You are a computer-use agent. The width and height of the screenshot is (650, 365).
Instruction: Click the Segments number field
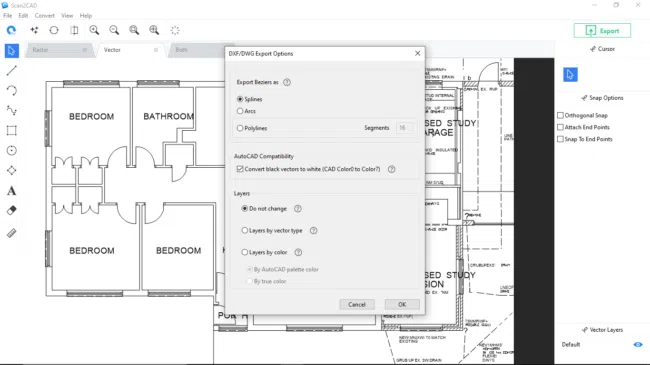tap(404, 128)
